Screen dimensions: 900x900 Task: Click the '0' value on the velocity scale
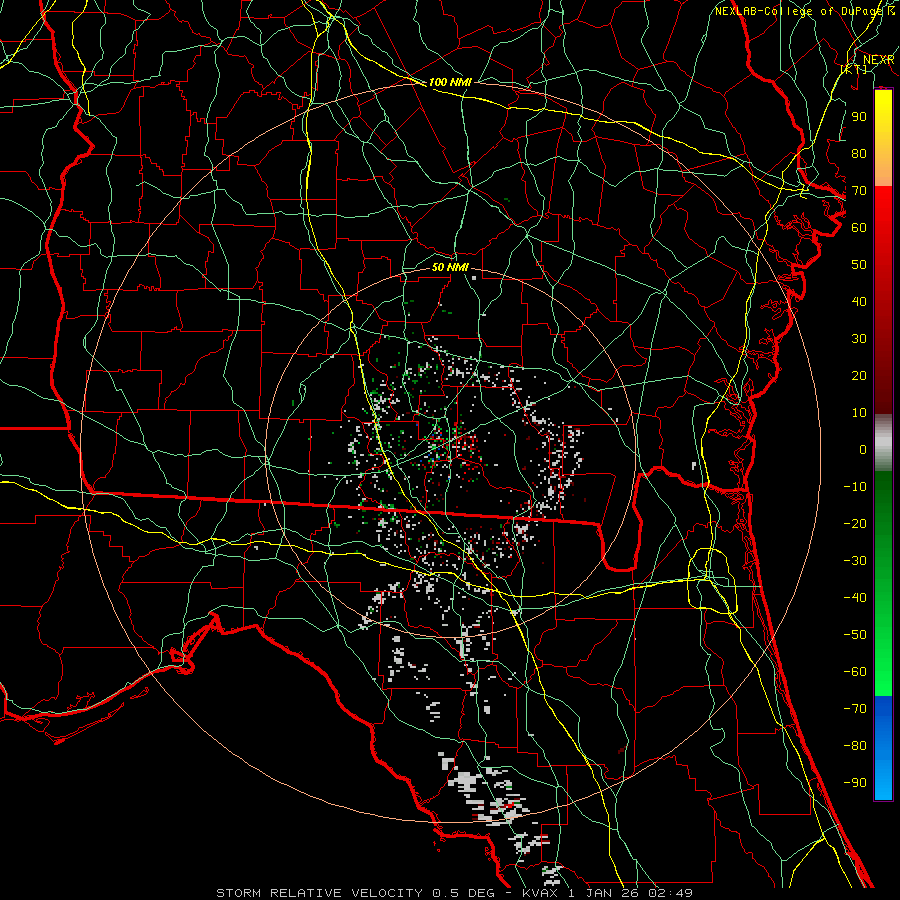click(863, 449)
